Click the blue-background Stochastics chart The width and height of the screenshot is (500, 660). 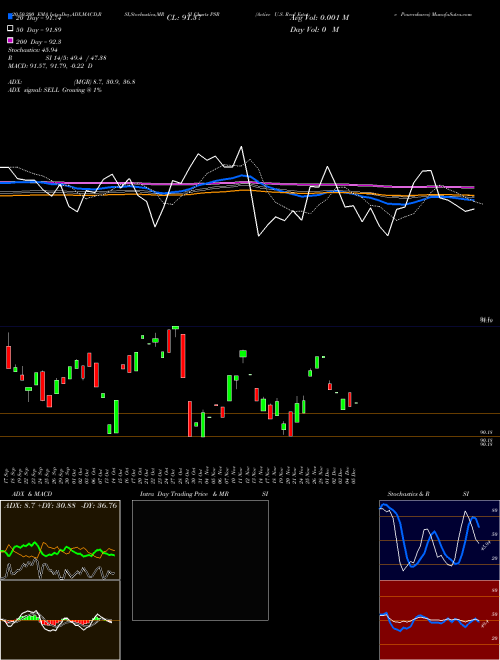439,540
